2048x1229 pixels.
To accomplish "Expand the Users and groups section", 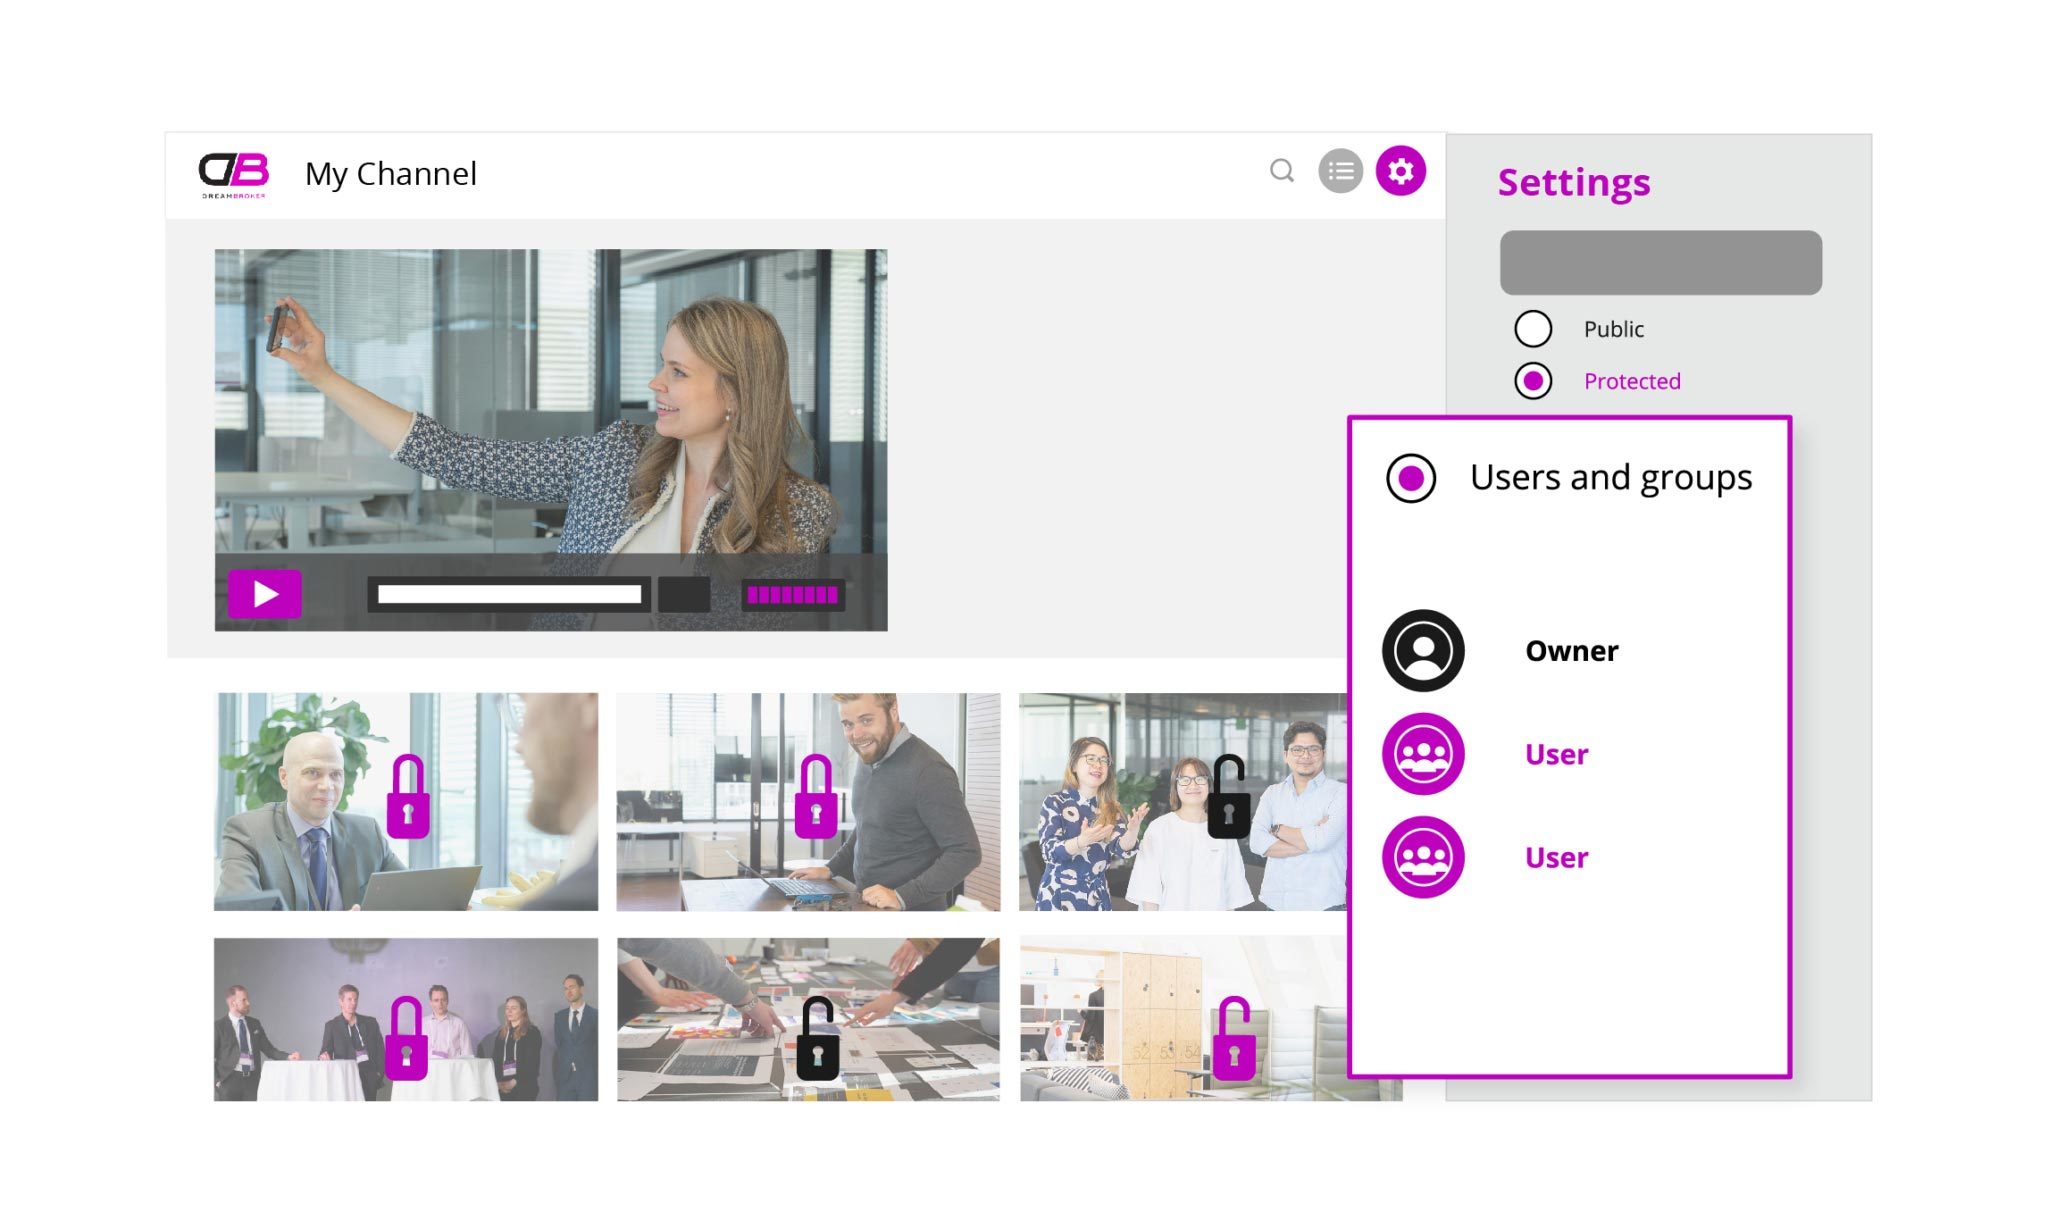I will [1409, 476].
